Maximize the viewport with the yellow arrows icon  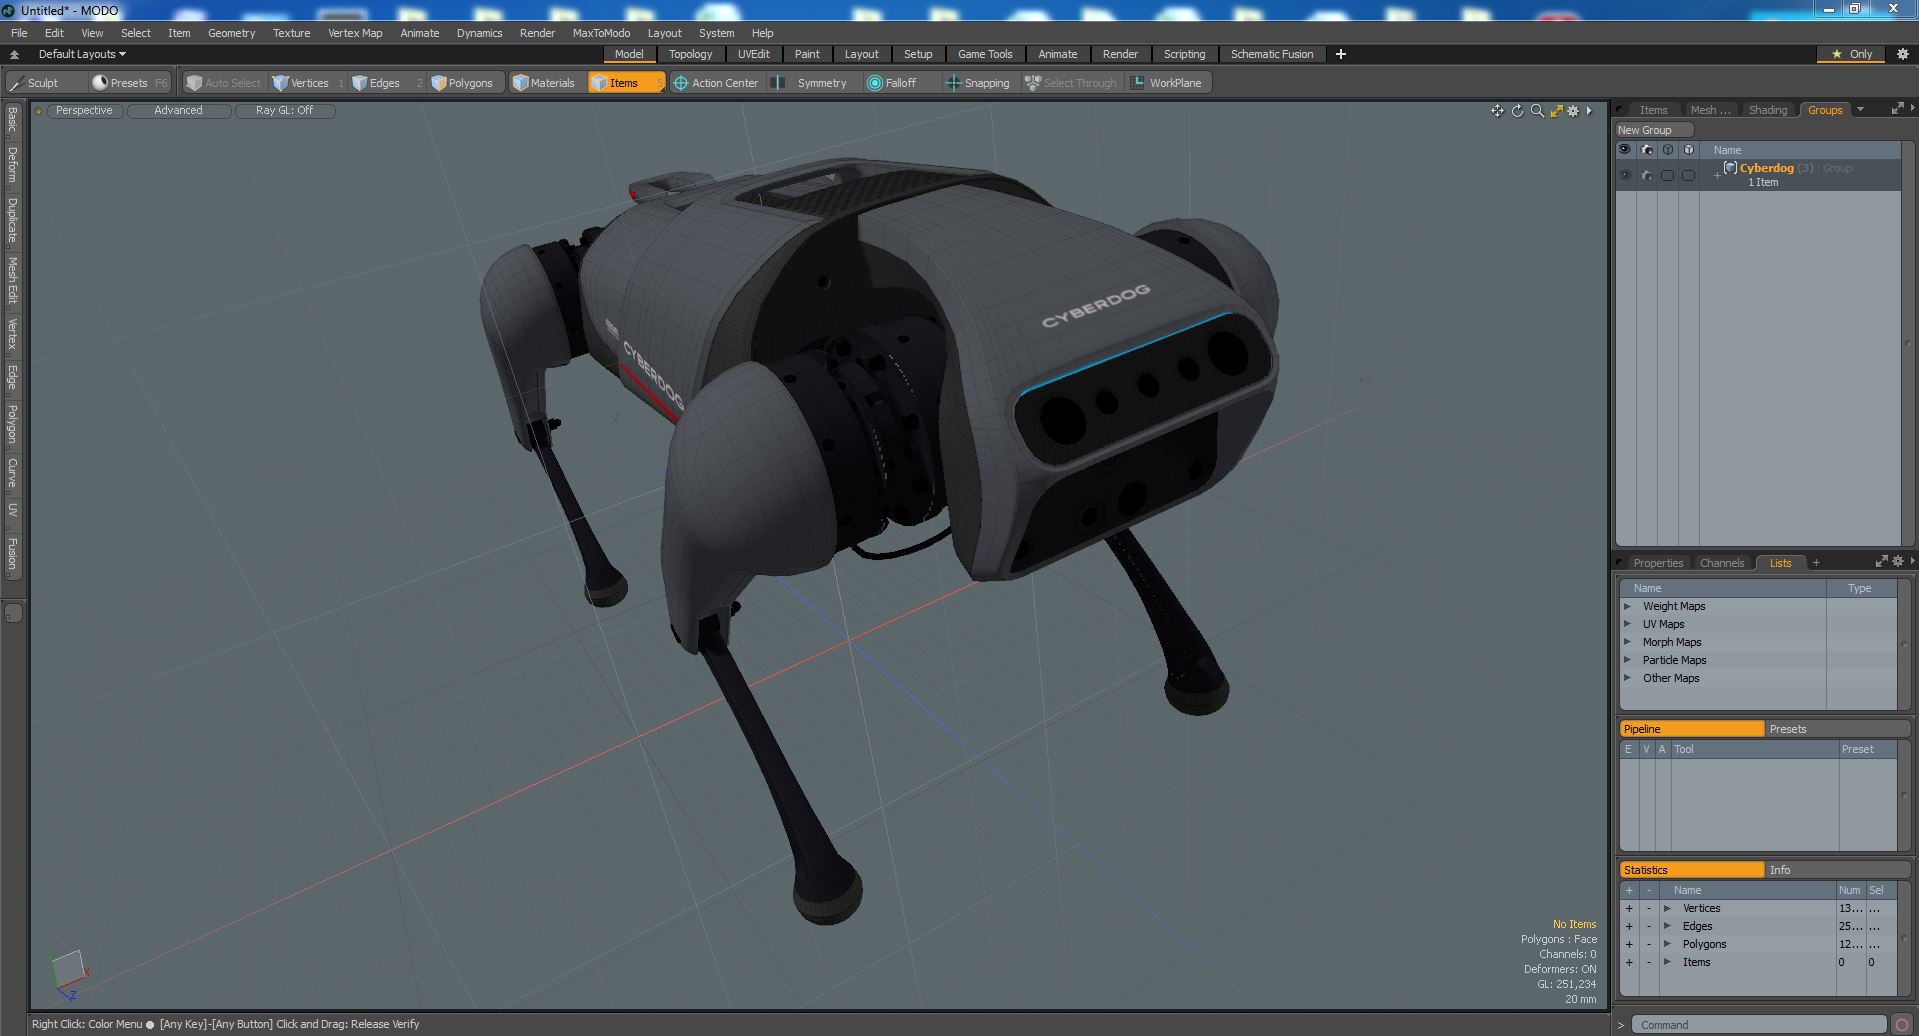(1556, 111)
